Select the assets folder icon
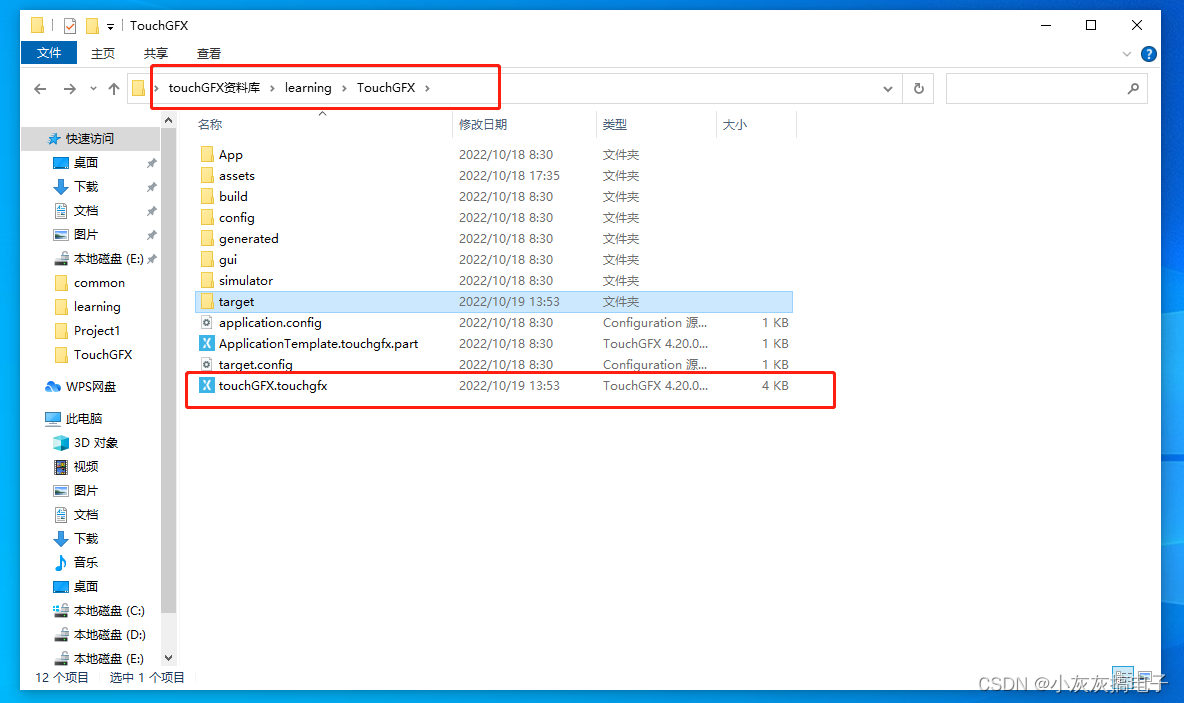Screen dimensions: 1184x703 [x=207, y=175]
